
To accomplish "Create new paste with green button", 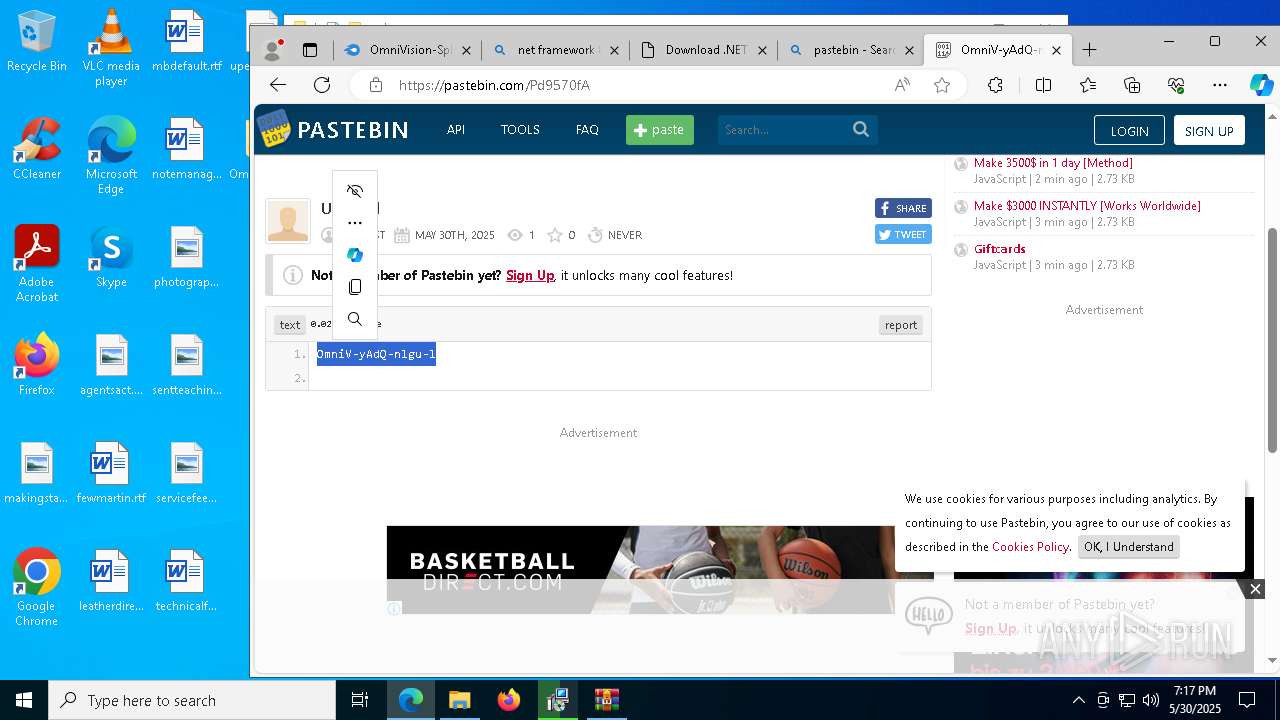I will coord(660,130).
